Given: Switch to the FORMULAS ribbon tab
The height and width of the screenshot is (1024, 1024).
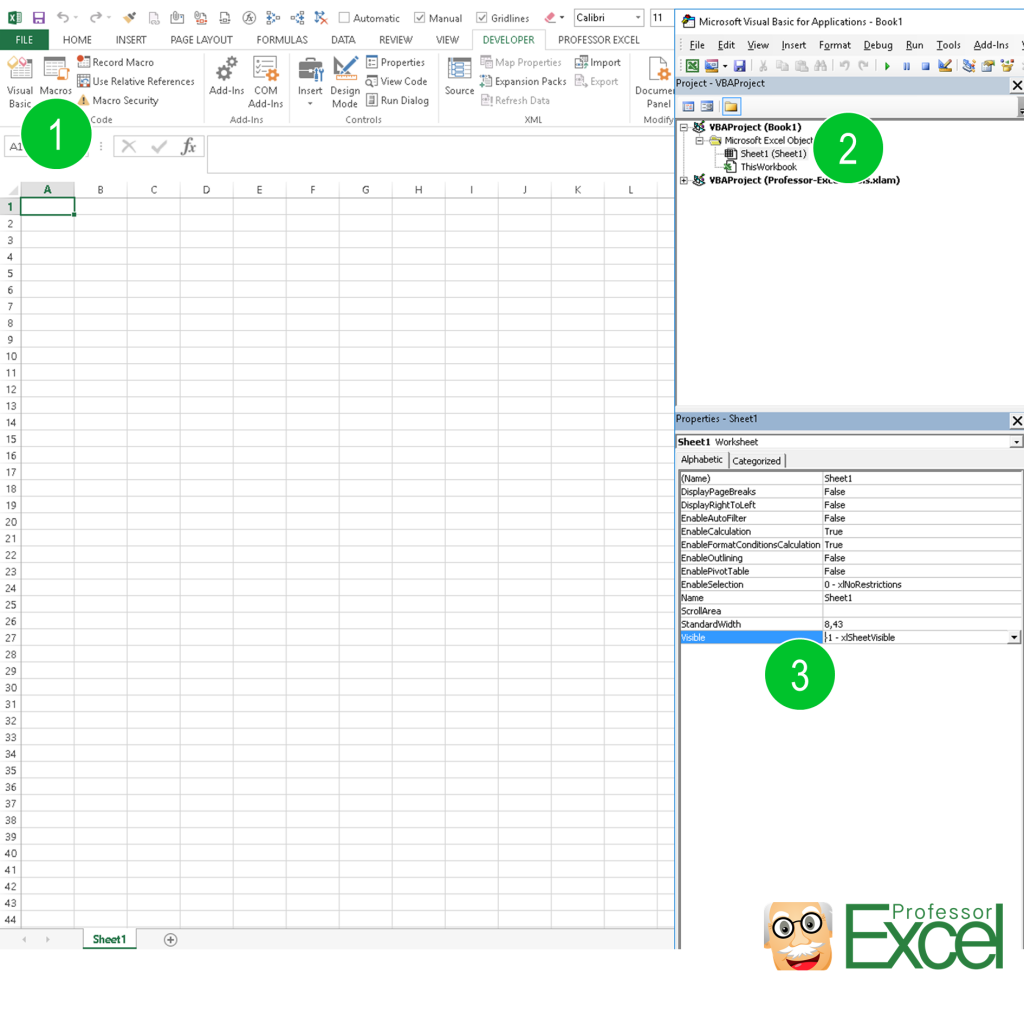Looking at the screenshot, I should [282, 40].
